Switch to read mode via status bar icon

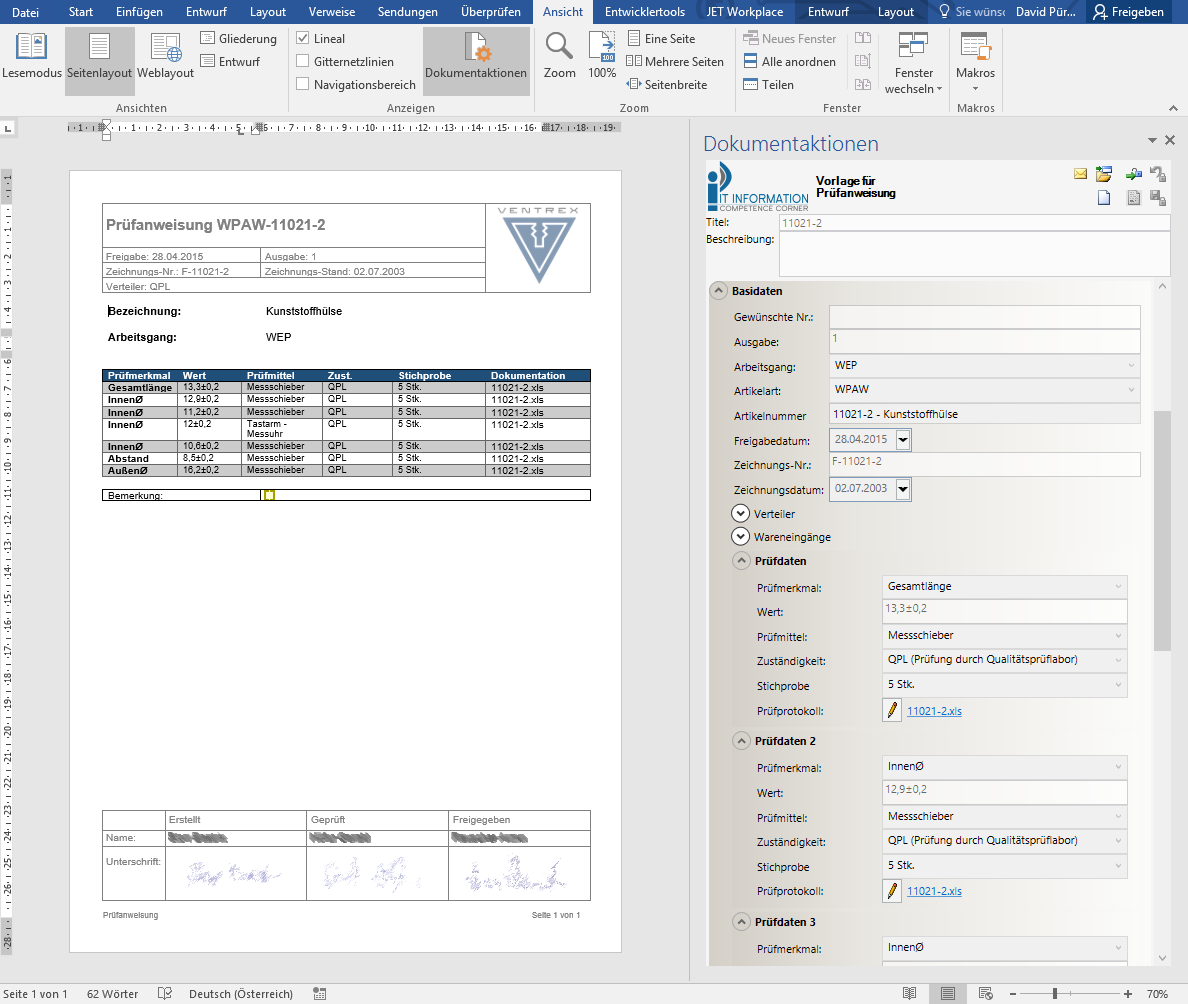910,993
